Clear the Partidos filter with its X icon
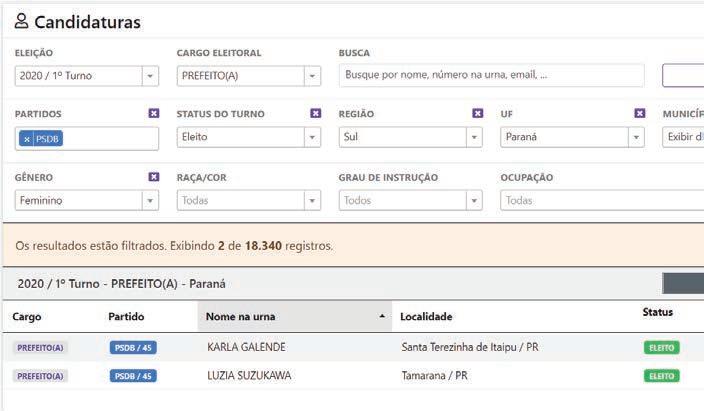The height and width of the screenshot is (411, 704). coord(153,114)
